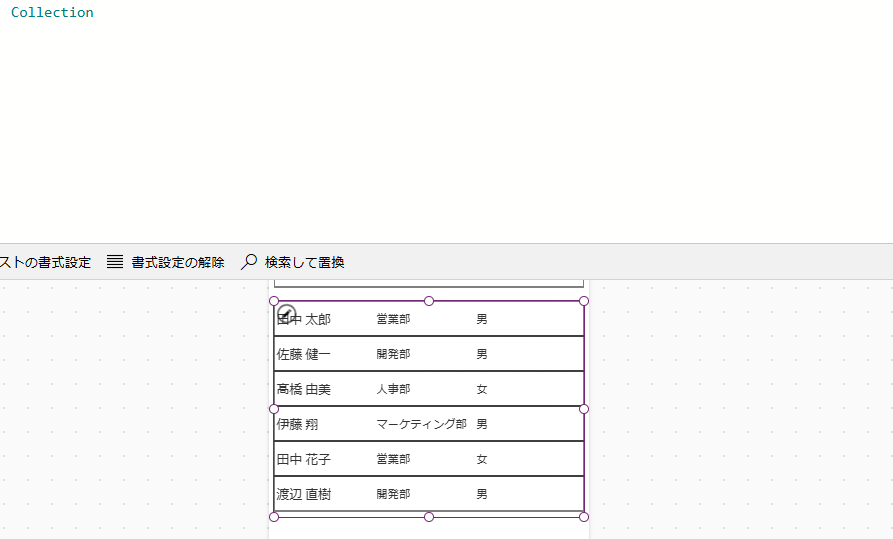Click 男 in 田中 太郎 row
Viewport: 893px width, 539px height.
tap(482, 319)
